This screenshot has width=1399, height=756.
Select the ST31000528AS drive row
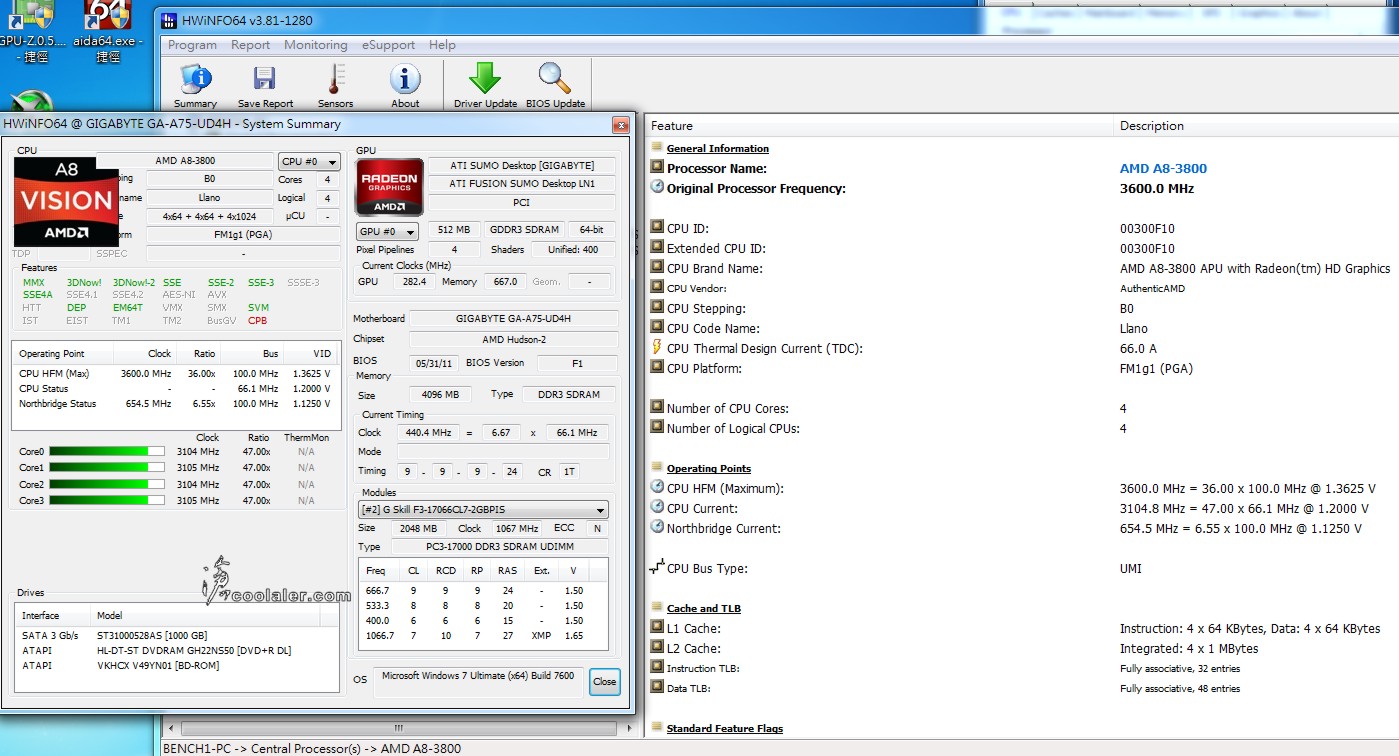click(x=177, y=636)
